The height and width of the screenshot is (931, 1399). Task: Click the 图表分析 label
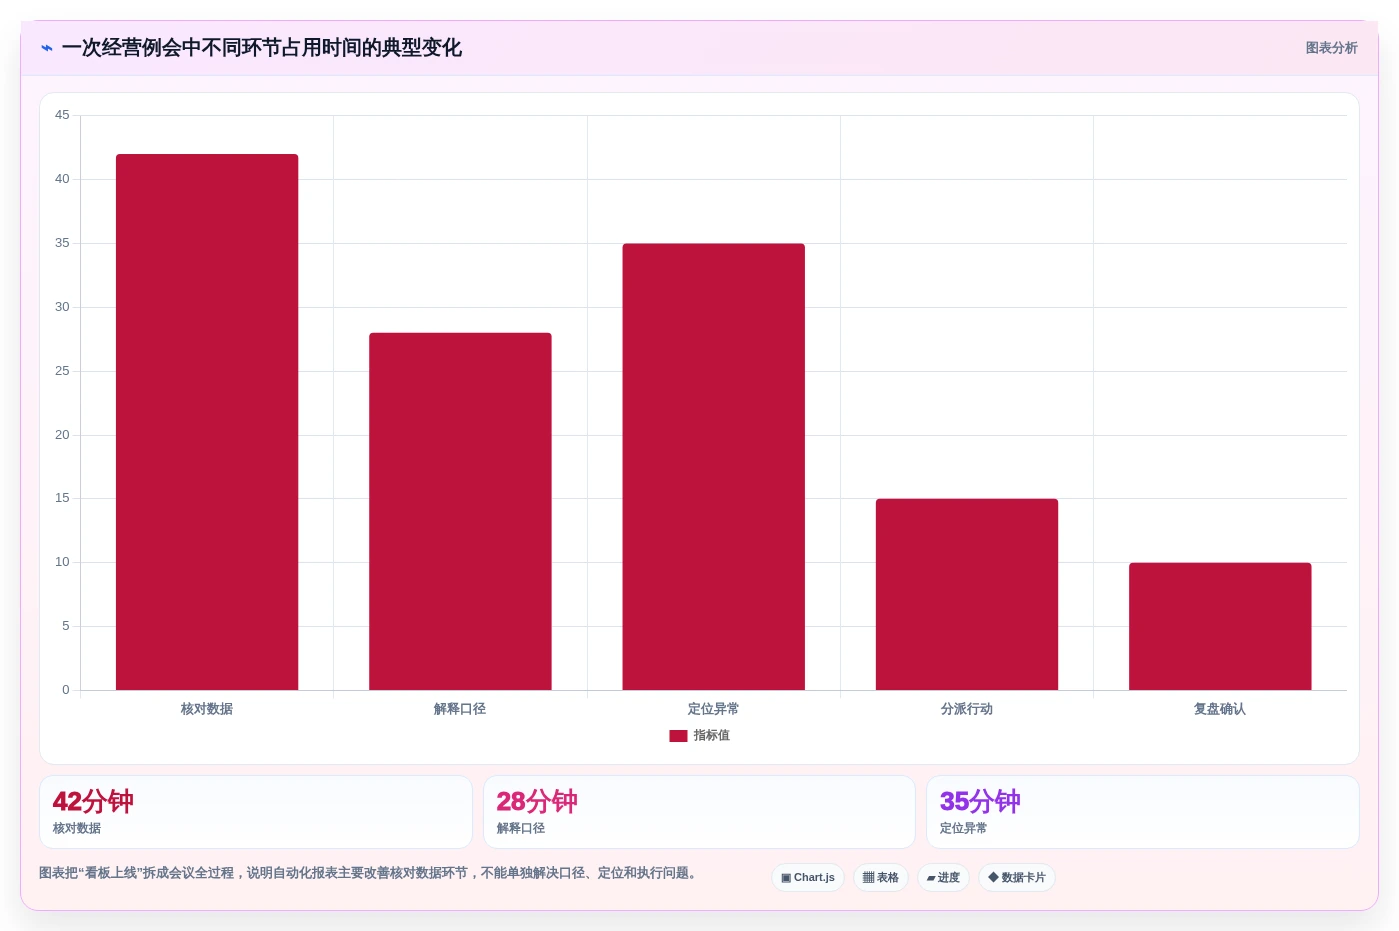[x=1331, y=48]
